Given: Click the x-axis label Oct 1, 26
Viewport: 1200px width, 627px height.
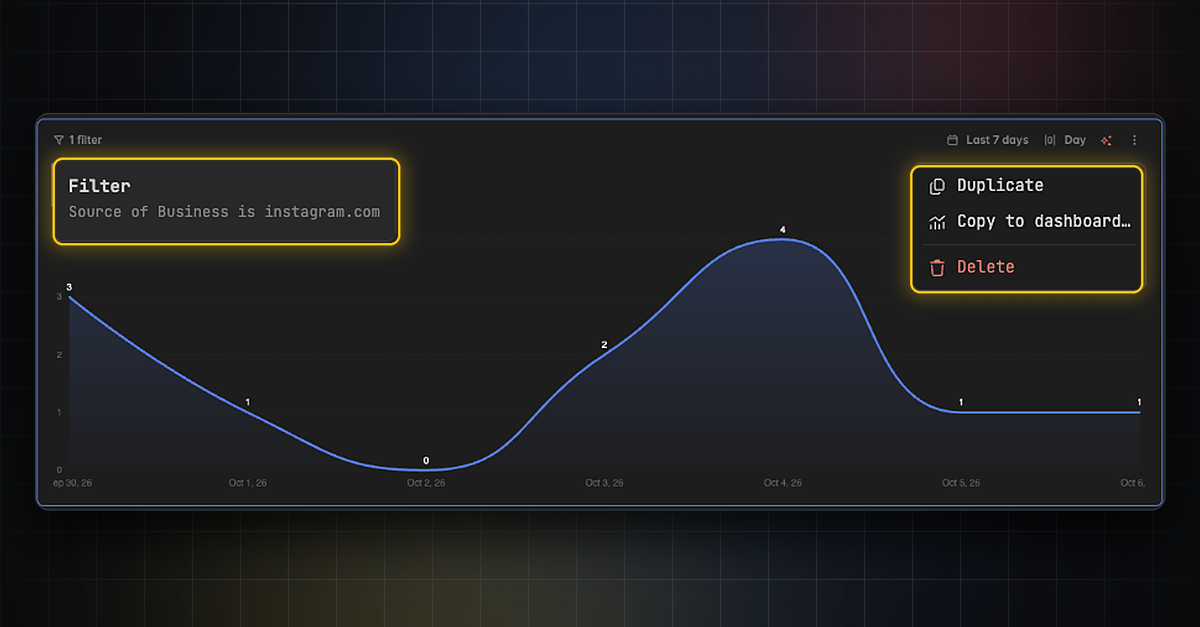Looking at the screenshot, I should [248, 483].
